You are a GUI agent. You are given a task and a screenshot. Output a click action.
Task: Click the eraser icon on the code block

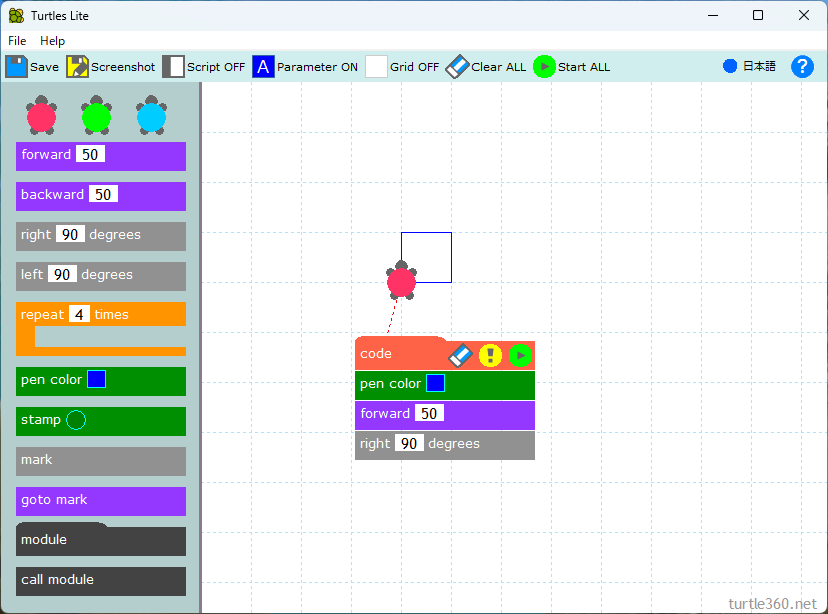(460, 355)
